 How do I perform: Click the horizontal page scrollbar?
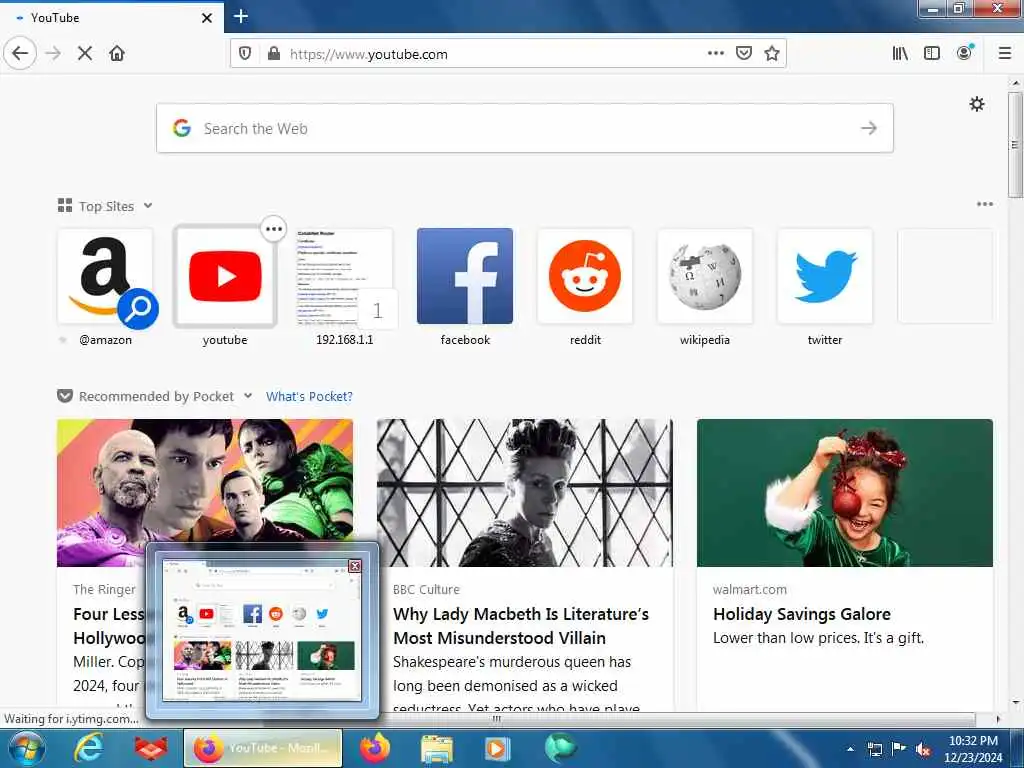pos(496,719)
